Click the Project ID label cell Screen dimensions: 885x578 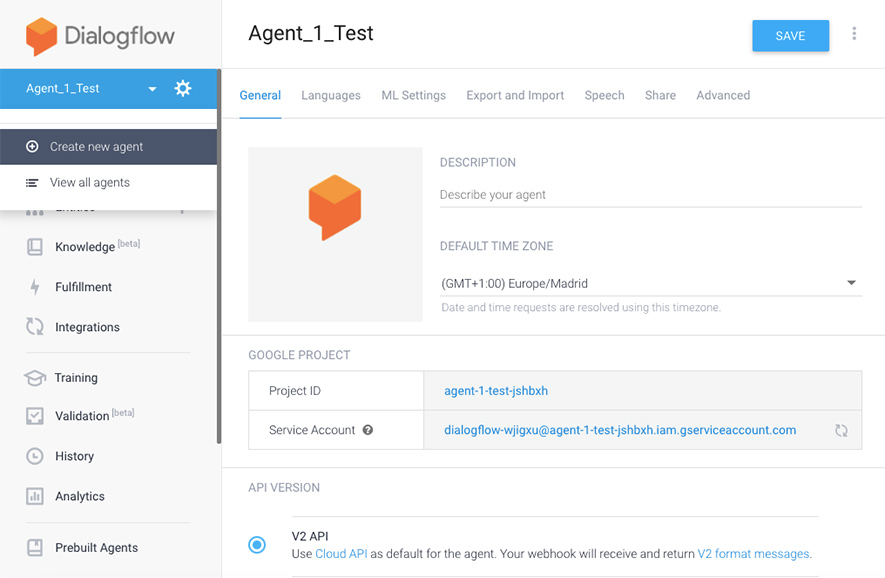[336, 391]
